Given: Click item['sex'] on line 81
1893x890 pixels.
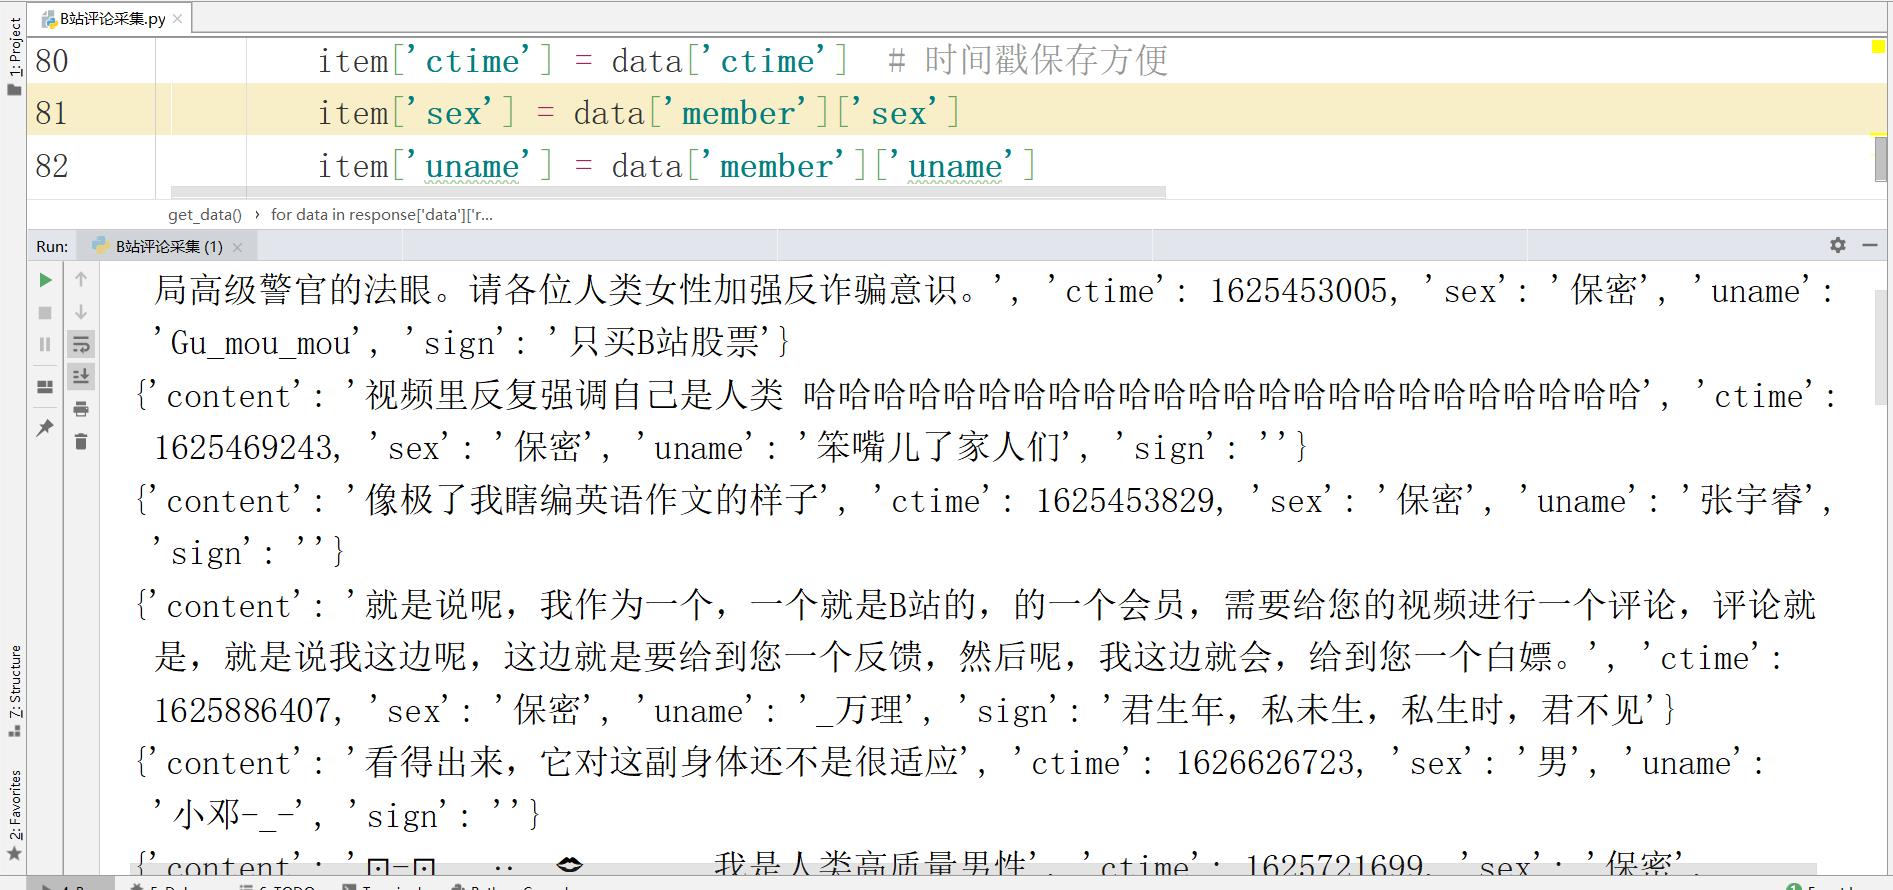Looking at the screenshot, I should [x=416, y=113].
